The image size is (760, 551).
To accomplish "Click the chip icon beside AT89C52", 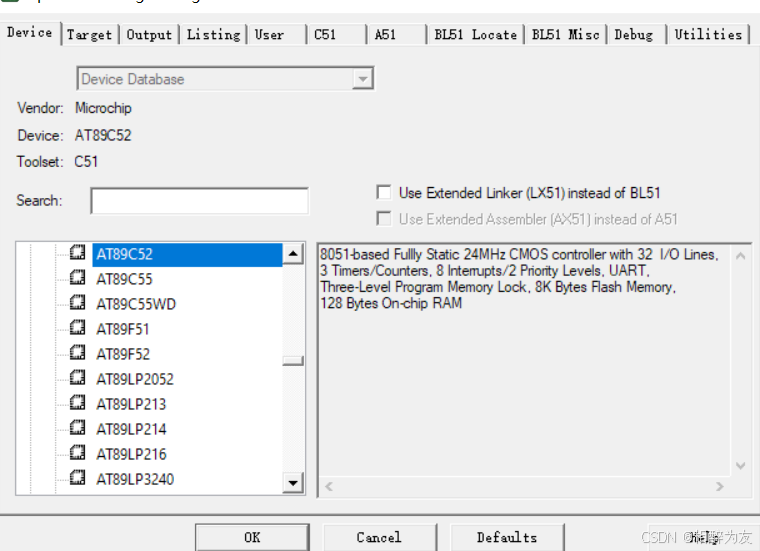I will 78,252.
